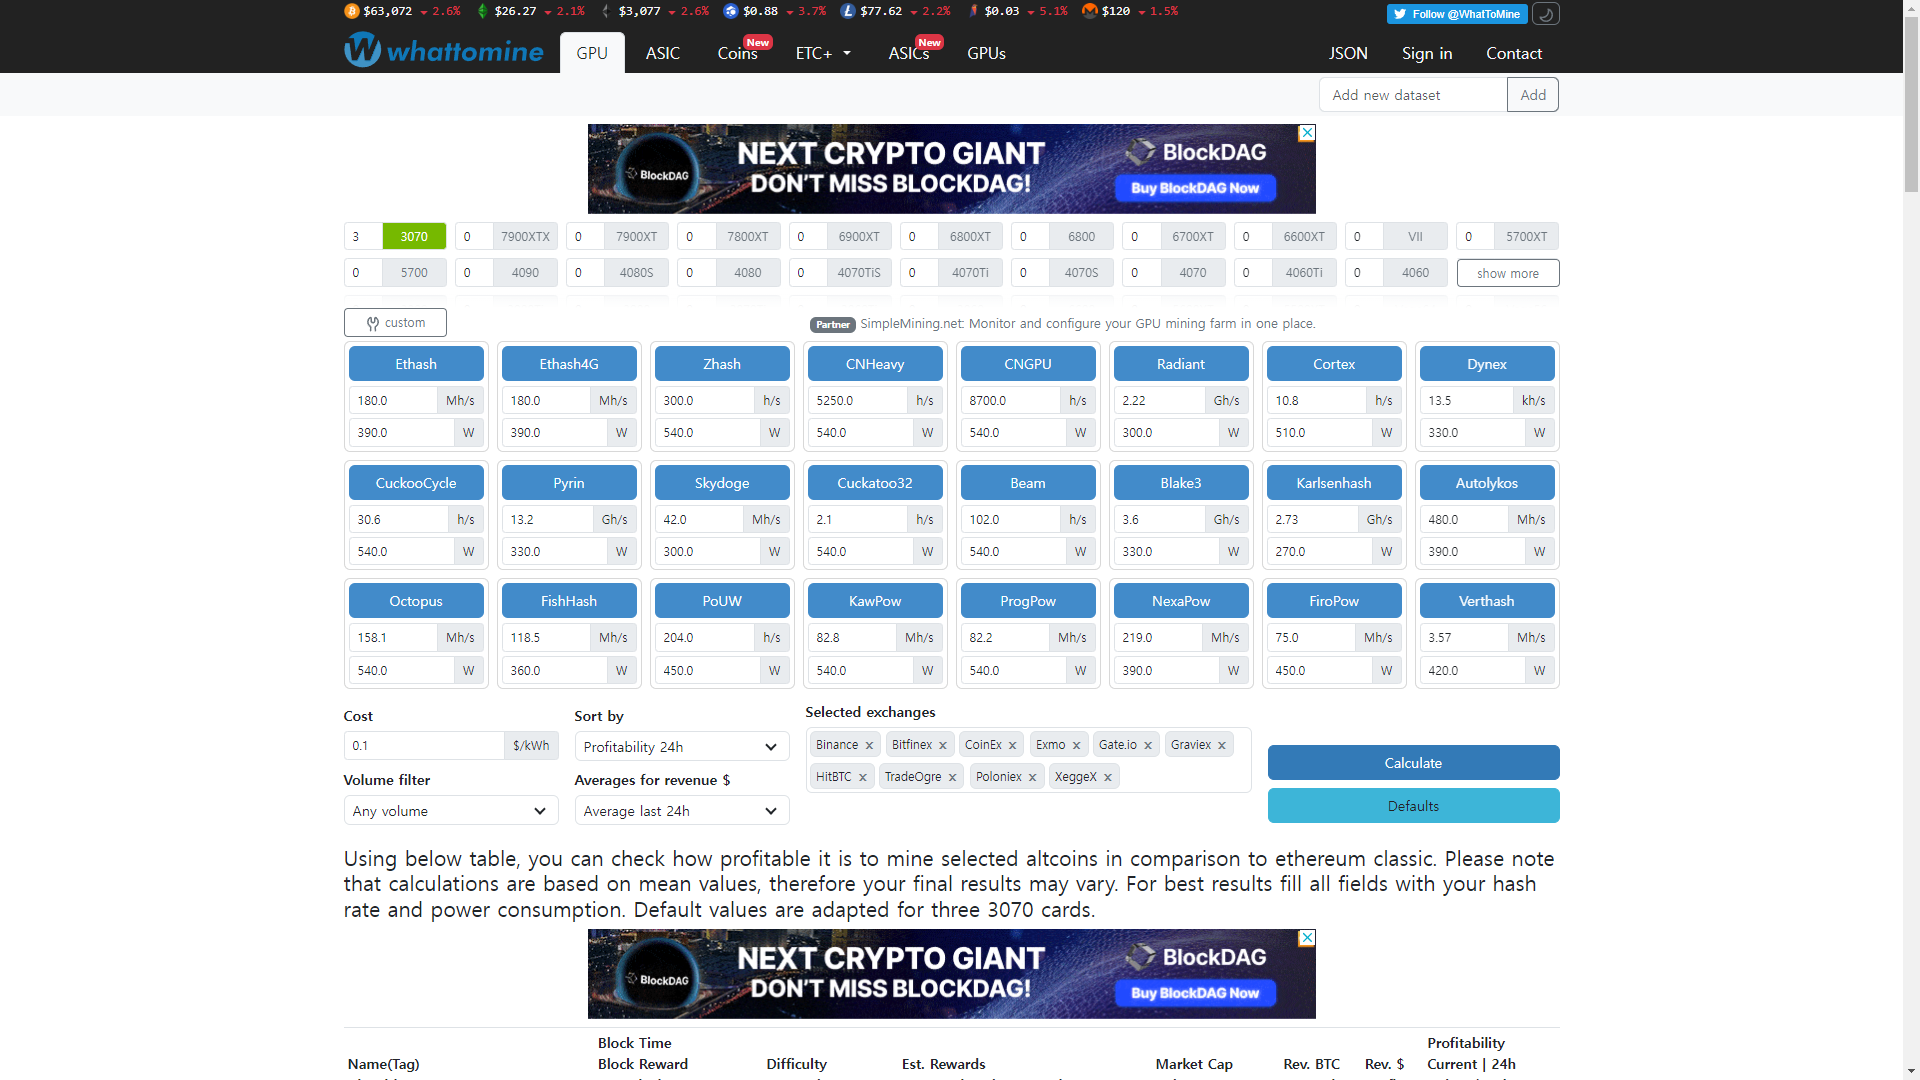Switch to the ASIC tab
This screenshot has width=1920, height=1080.
[662, 53]
